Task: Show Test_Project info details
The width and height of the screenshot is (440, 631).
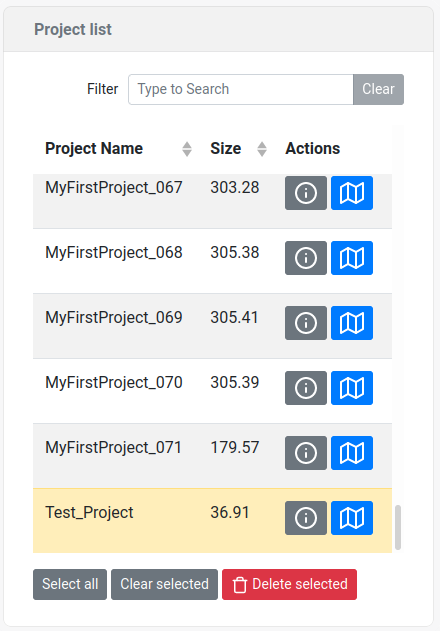Action: [x=306, y=518]
